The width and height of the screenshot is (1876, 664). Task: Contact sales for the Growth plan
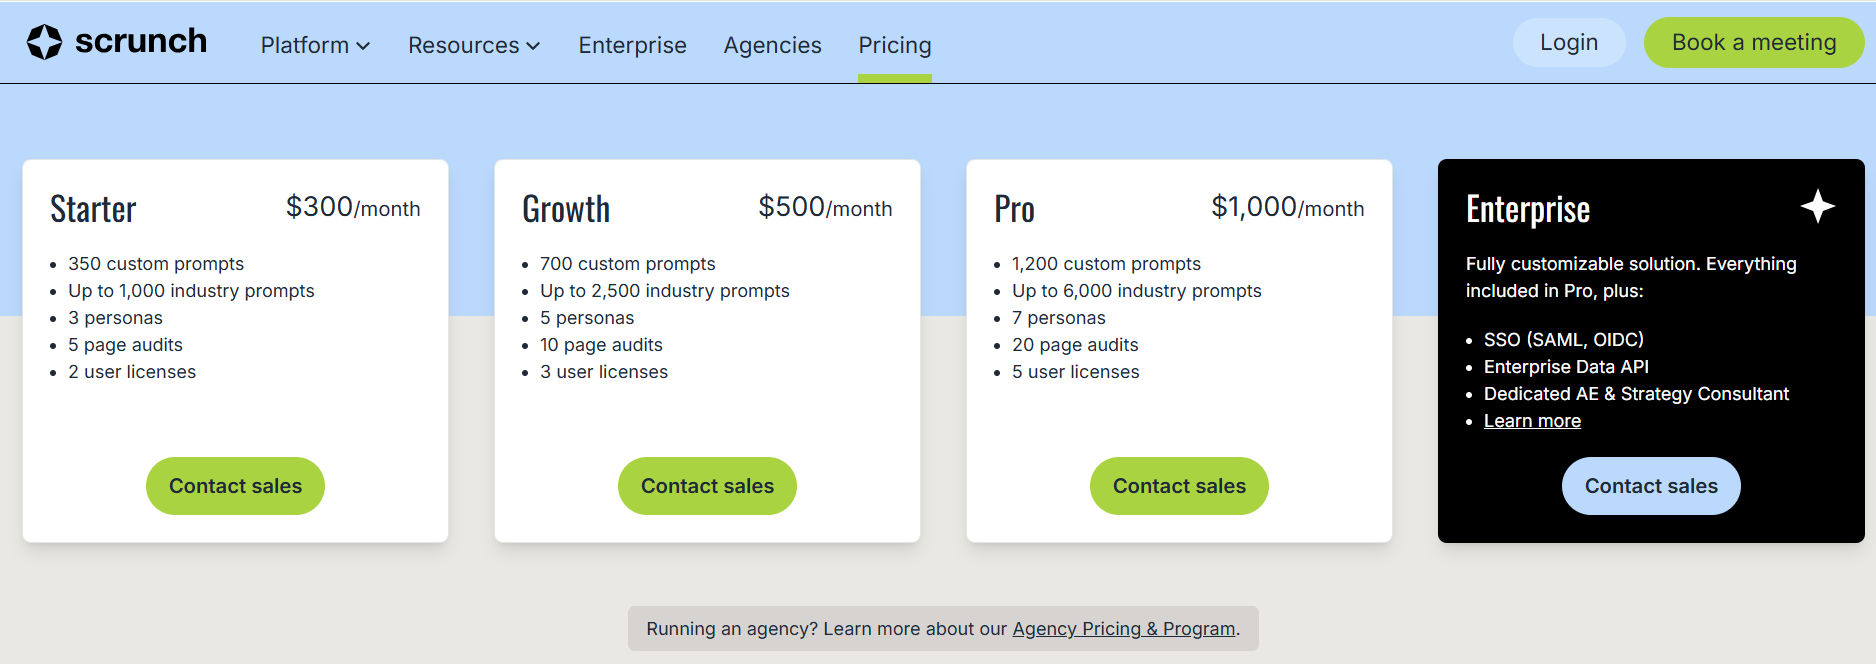[707, 486]
